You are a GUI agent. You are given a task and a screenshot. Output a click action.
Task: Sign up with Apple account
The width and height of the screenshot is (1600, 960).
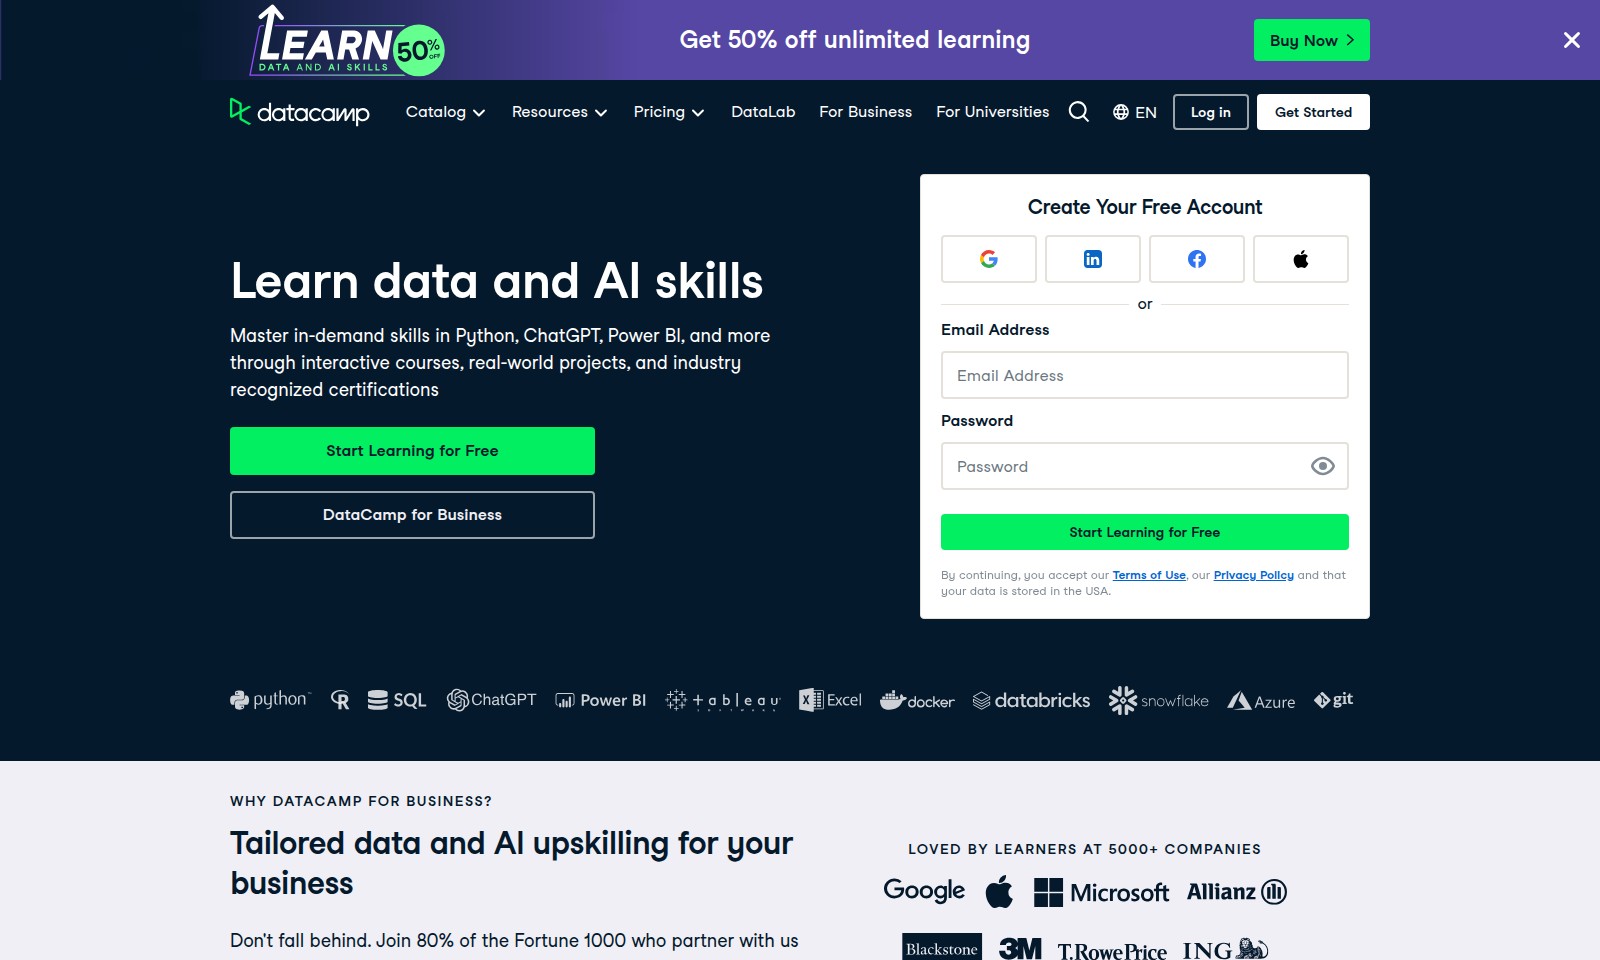[1300, 258]
